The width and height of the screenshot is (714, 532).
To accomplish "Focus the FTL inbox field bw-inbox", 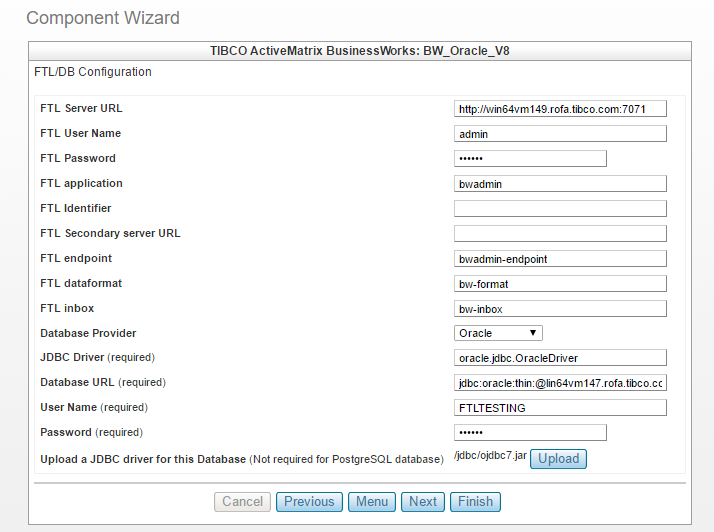I will point(560,309).
